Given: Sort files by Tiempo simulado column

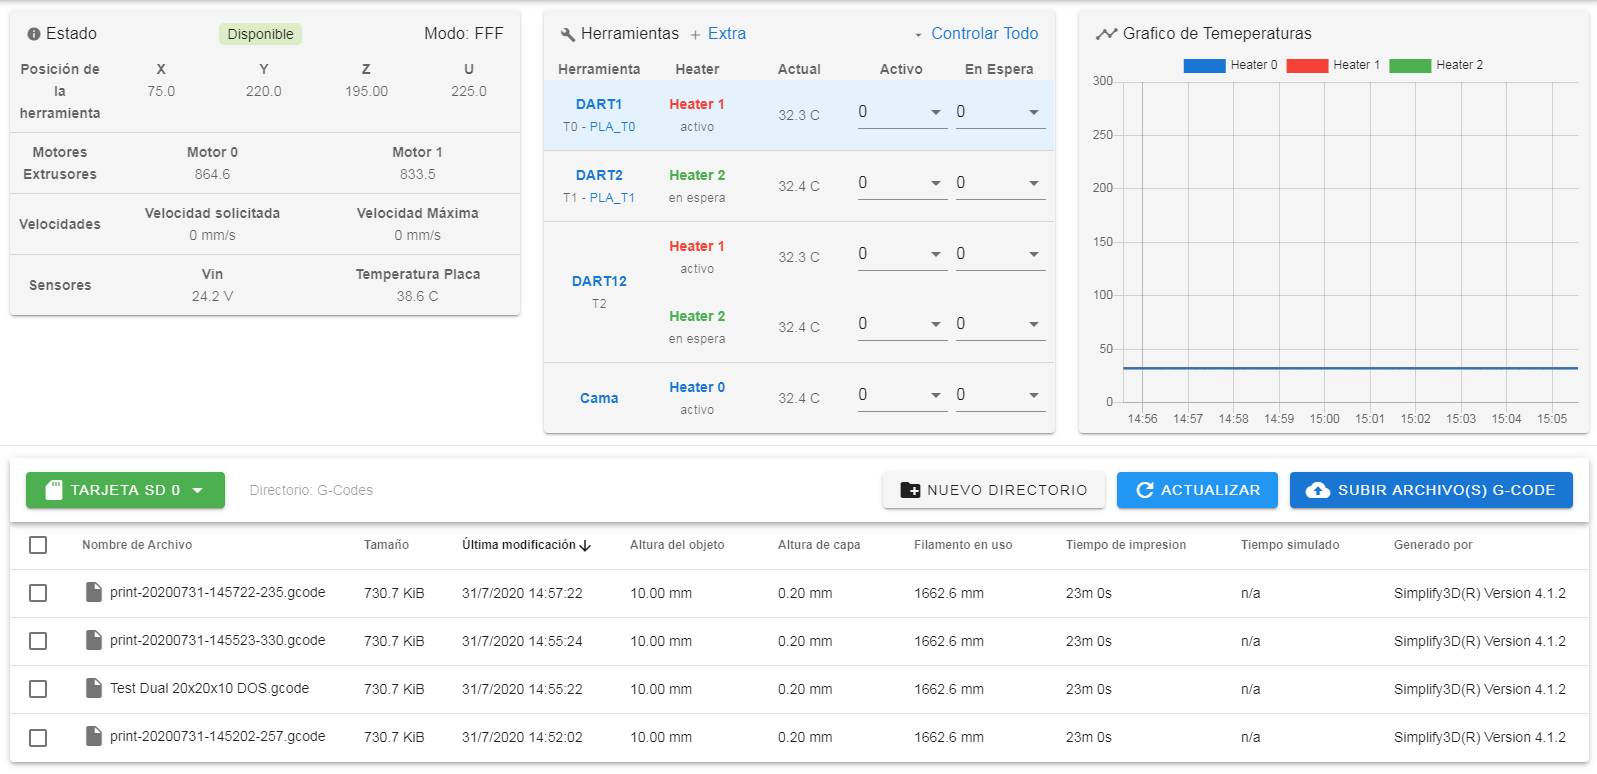Looking at the screenshot, I should pos(1290,545).
